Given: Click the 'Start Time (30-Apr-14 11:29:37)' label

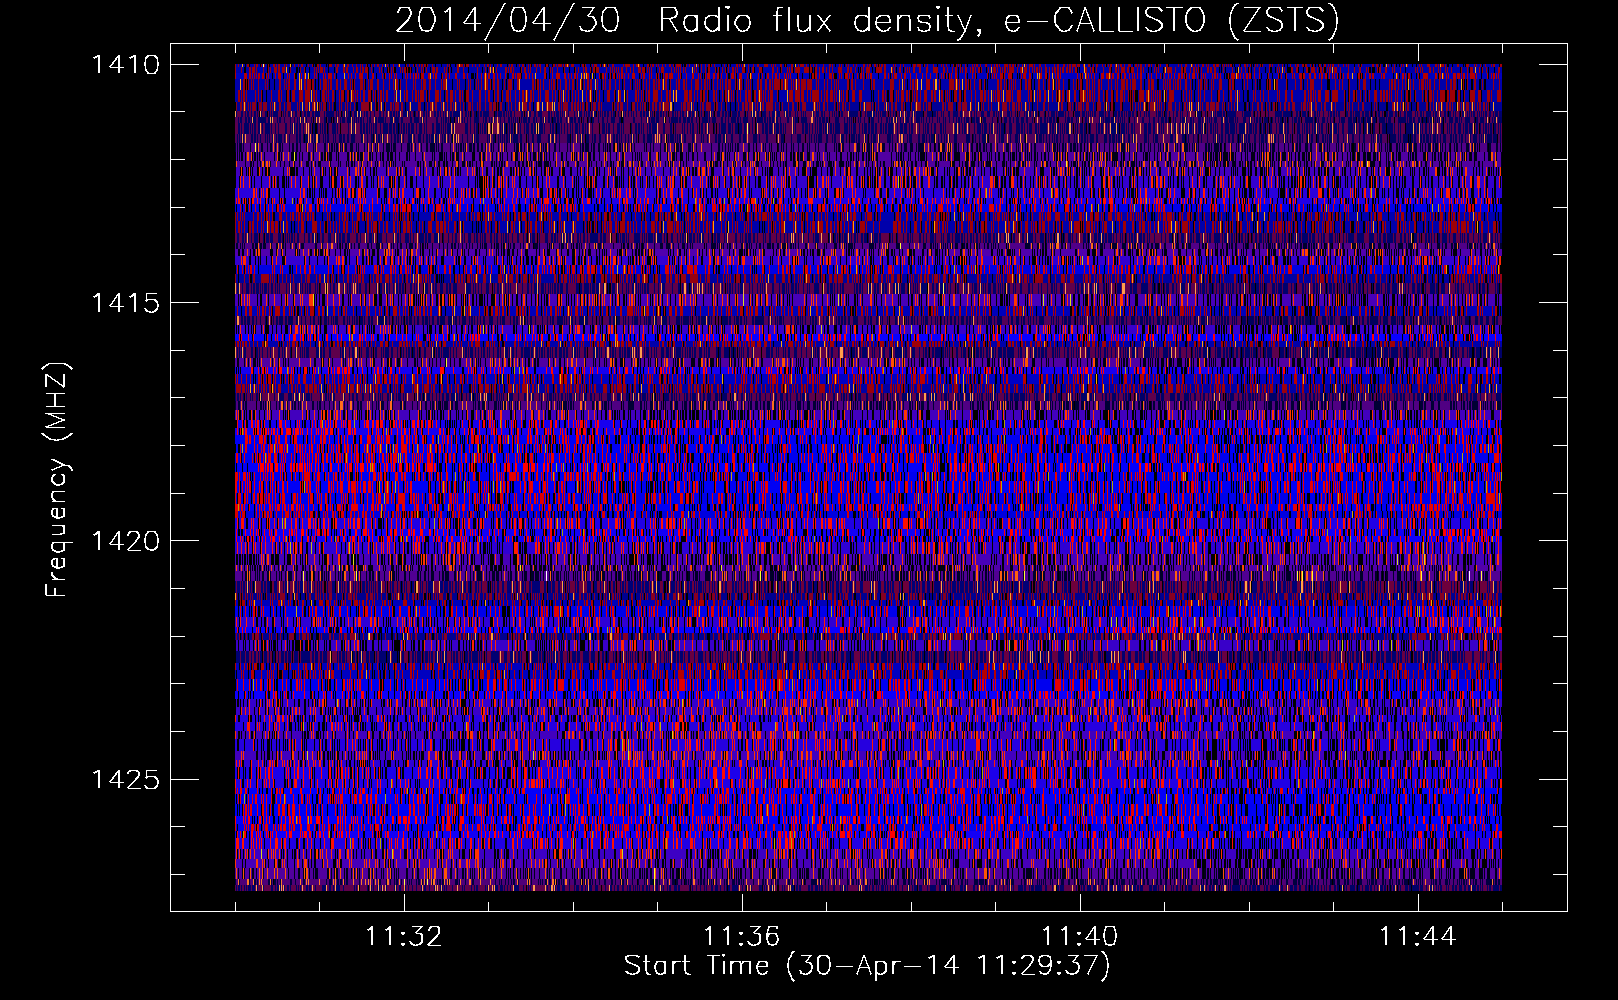Looking at the screenshot, I should point(867,966).
